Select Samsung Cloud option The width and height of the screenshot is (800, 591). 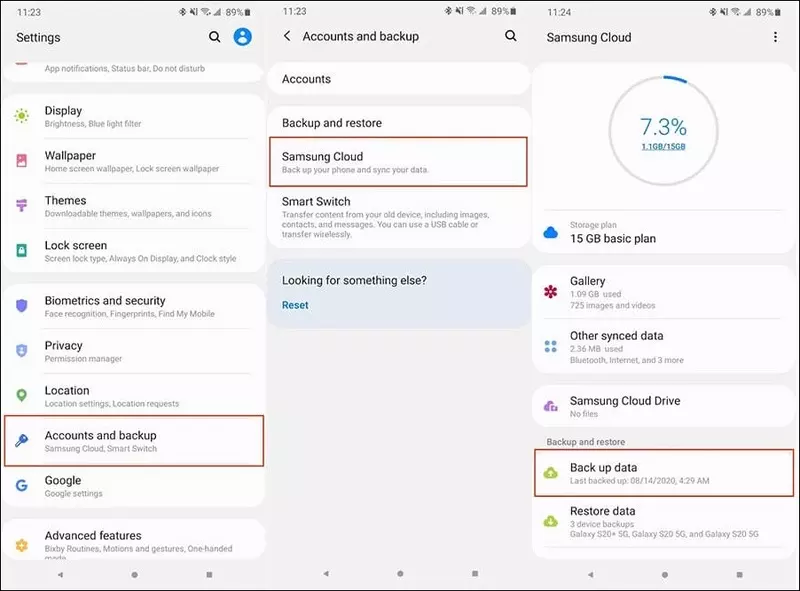398,162
